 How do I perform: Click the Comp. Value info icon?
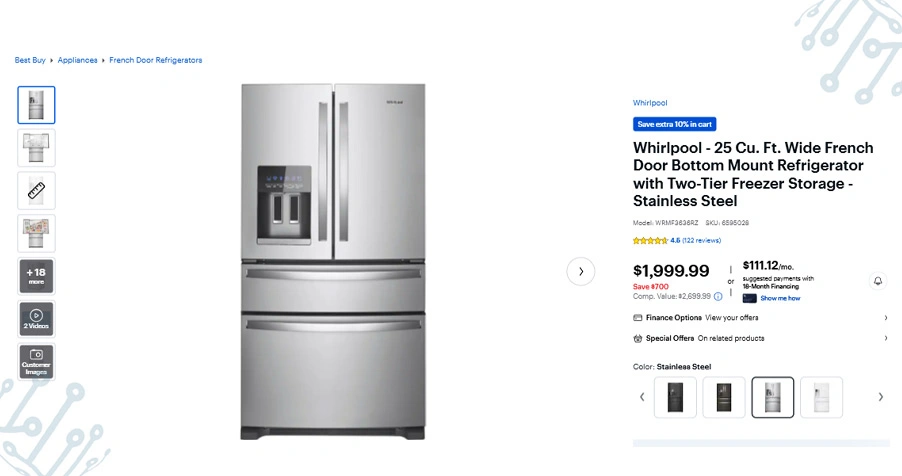[x=718, y=296]
